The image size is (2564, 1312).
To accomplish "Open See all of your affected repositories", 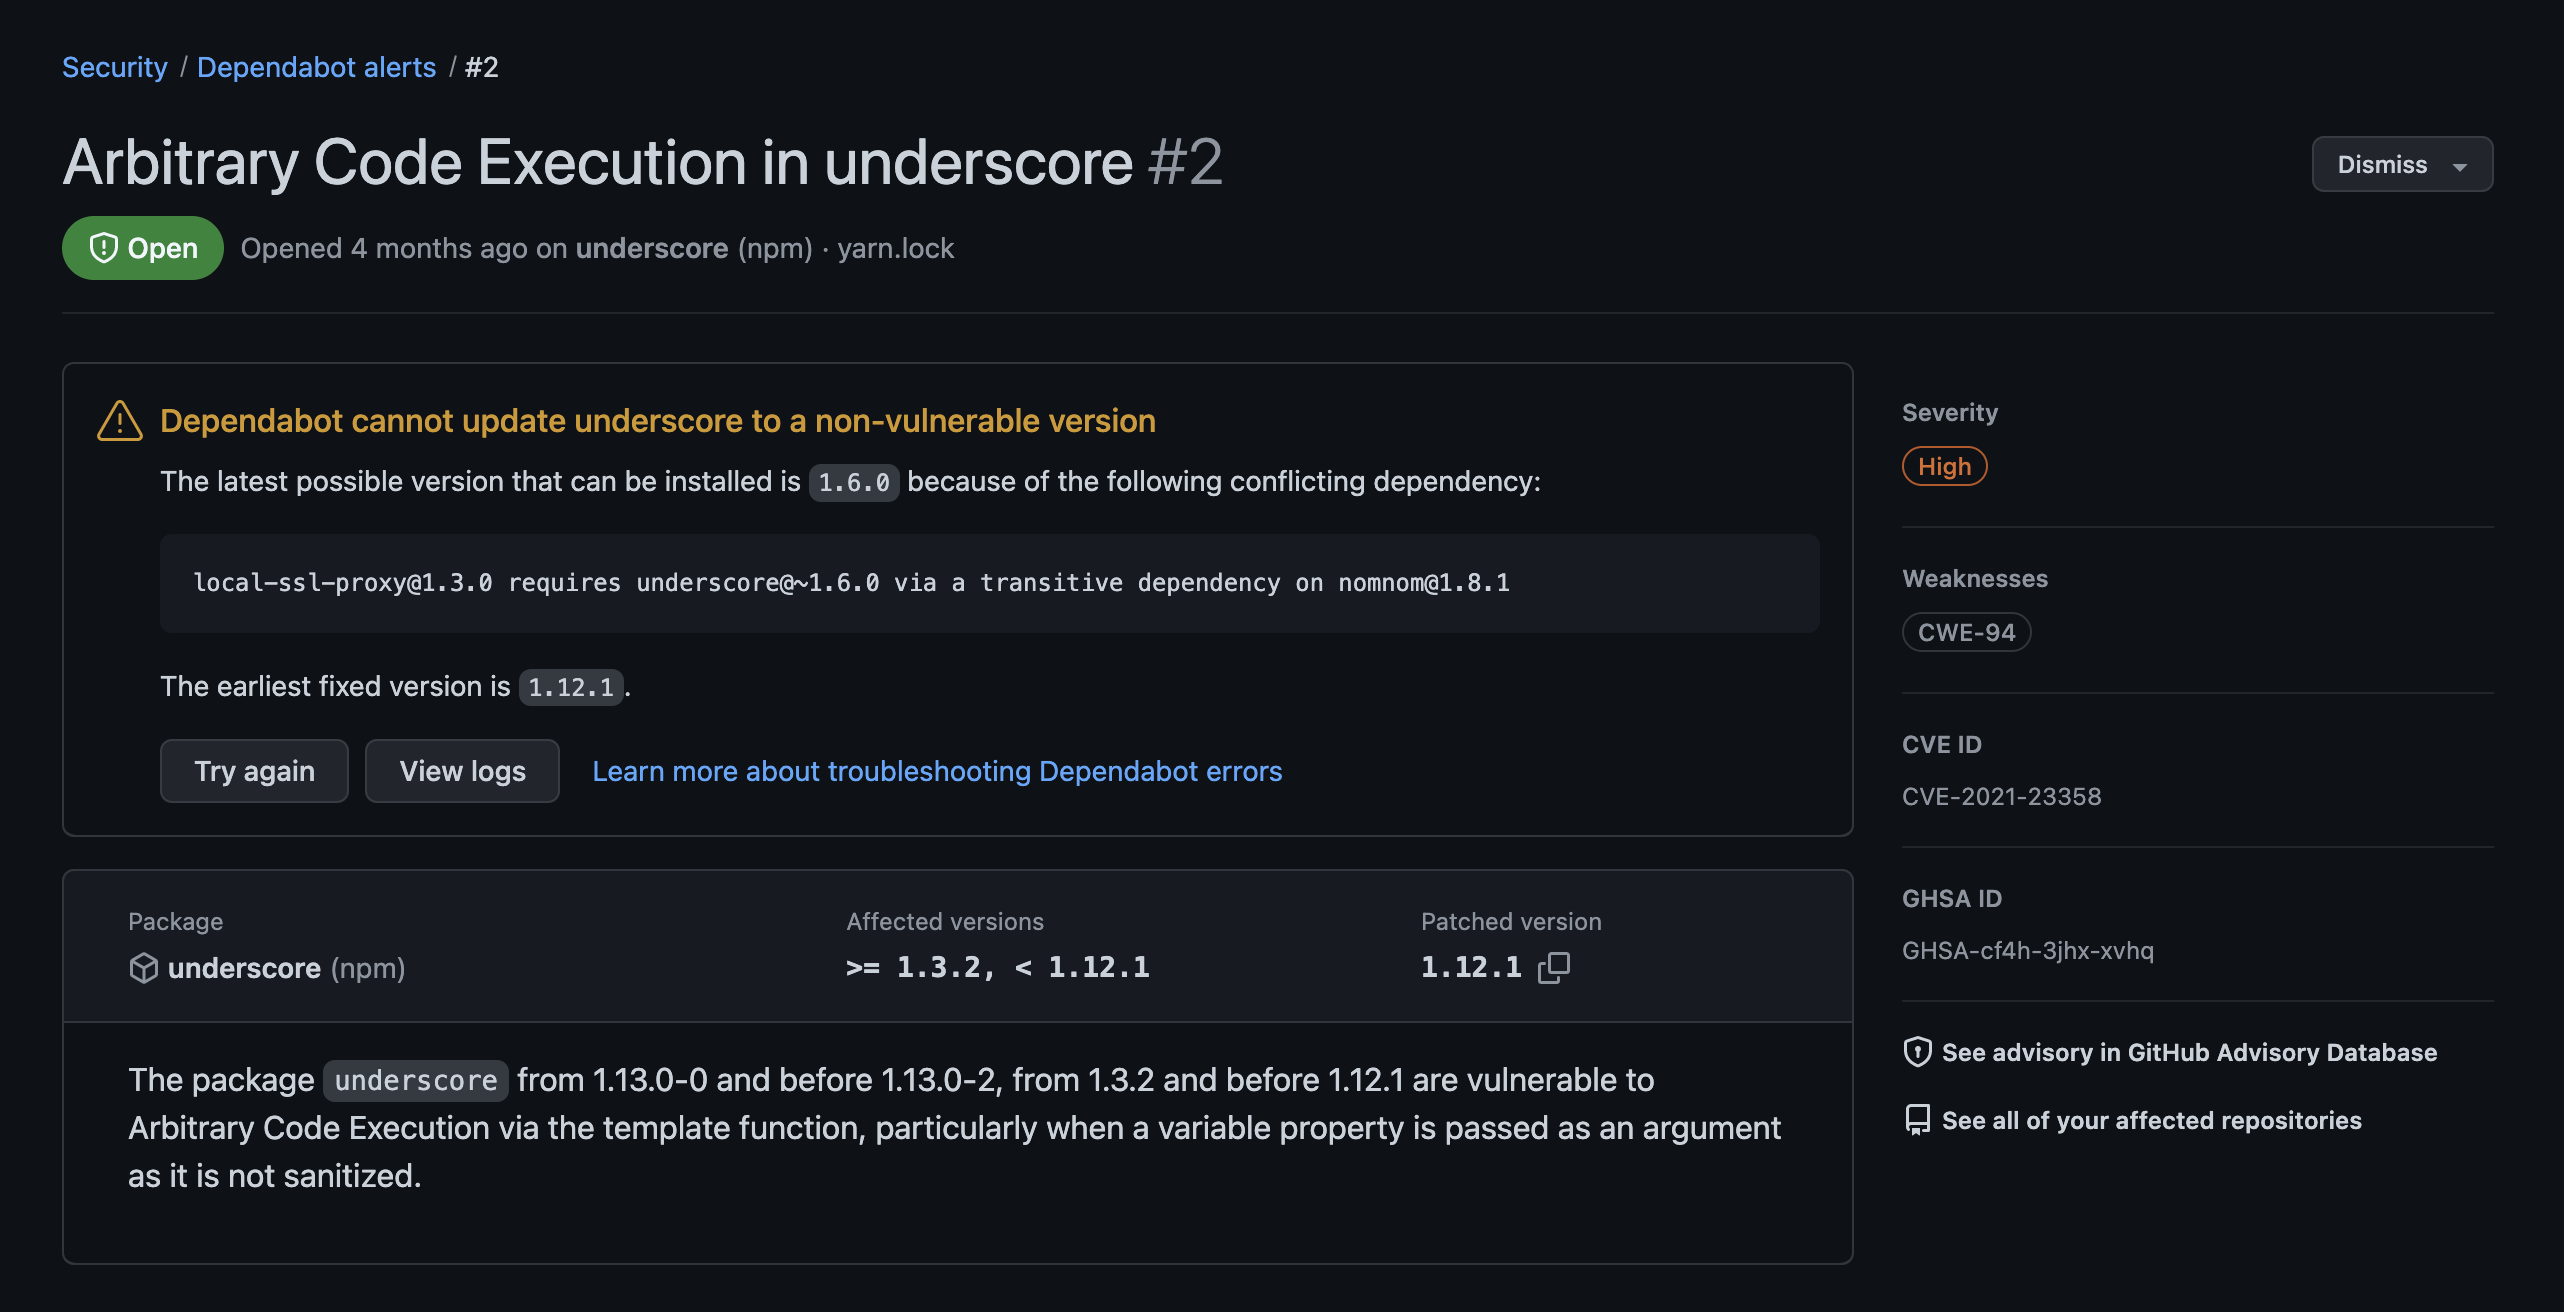I will 2151,1119.
